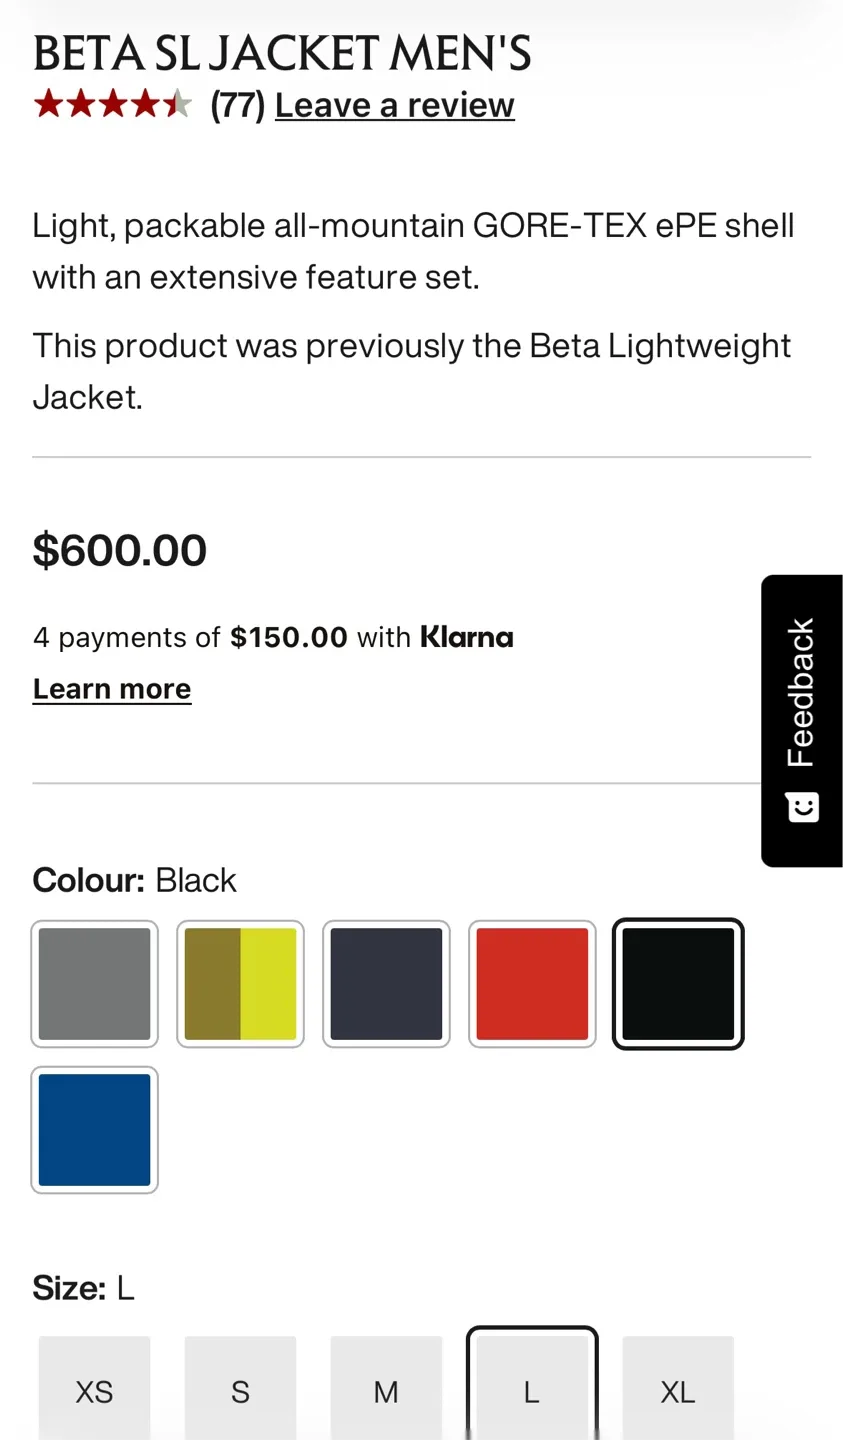Select the Grey colour swatch
This screenshot has height=1440, width=843.
94,983
